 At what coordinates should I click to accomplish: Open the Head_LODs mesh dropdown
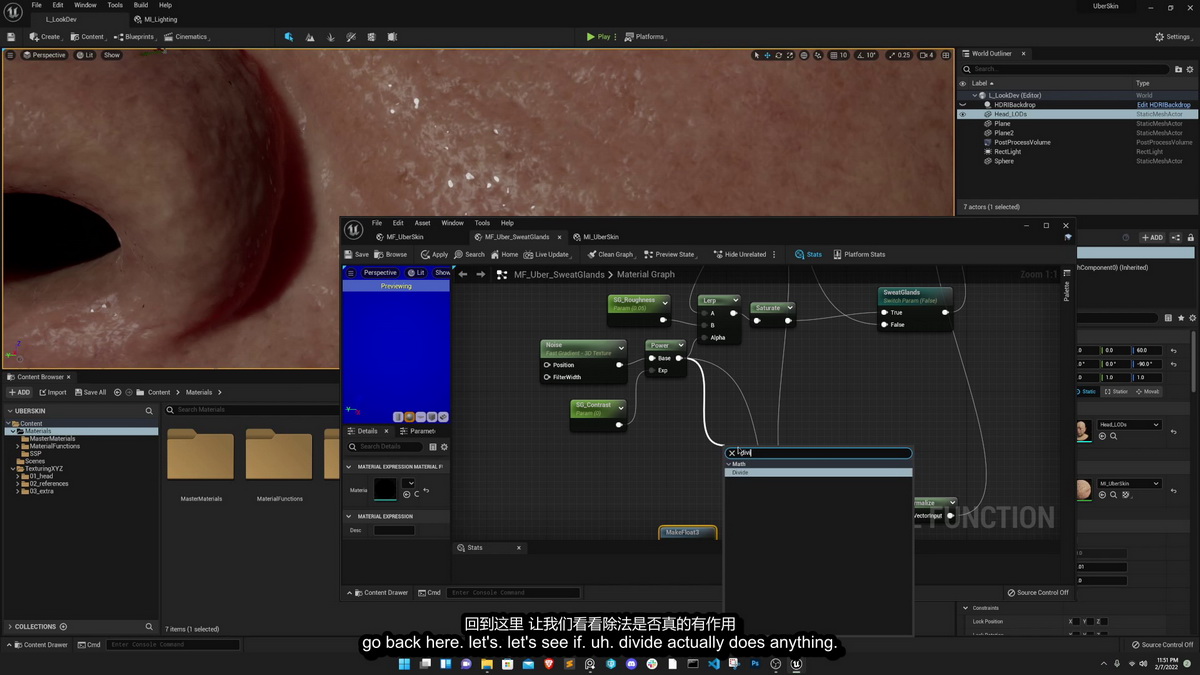[x=1129, y=425]
